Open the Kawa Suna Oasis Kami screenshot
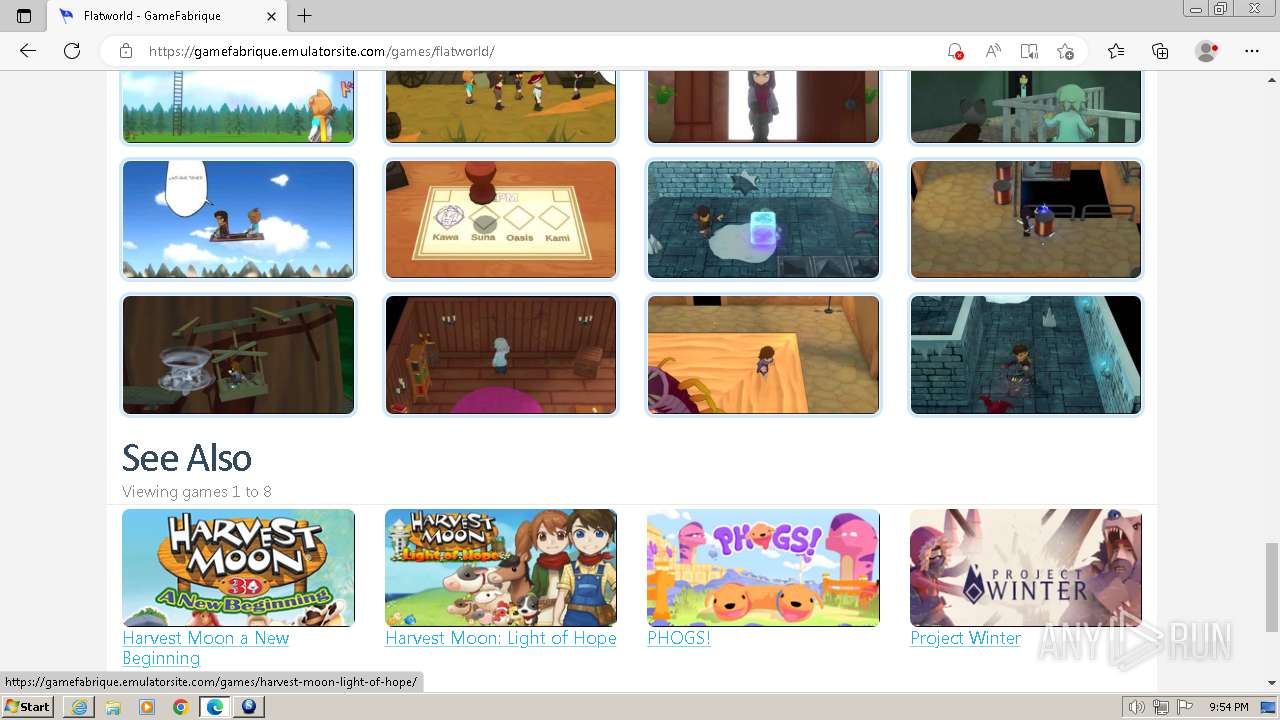This screenshot has height=720, width=1280. point(501,219)
